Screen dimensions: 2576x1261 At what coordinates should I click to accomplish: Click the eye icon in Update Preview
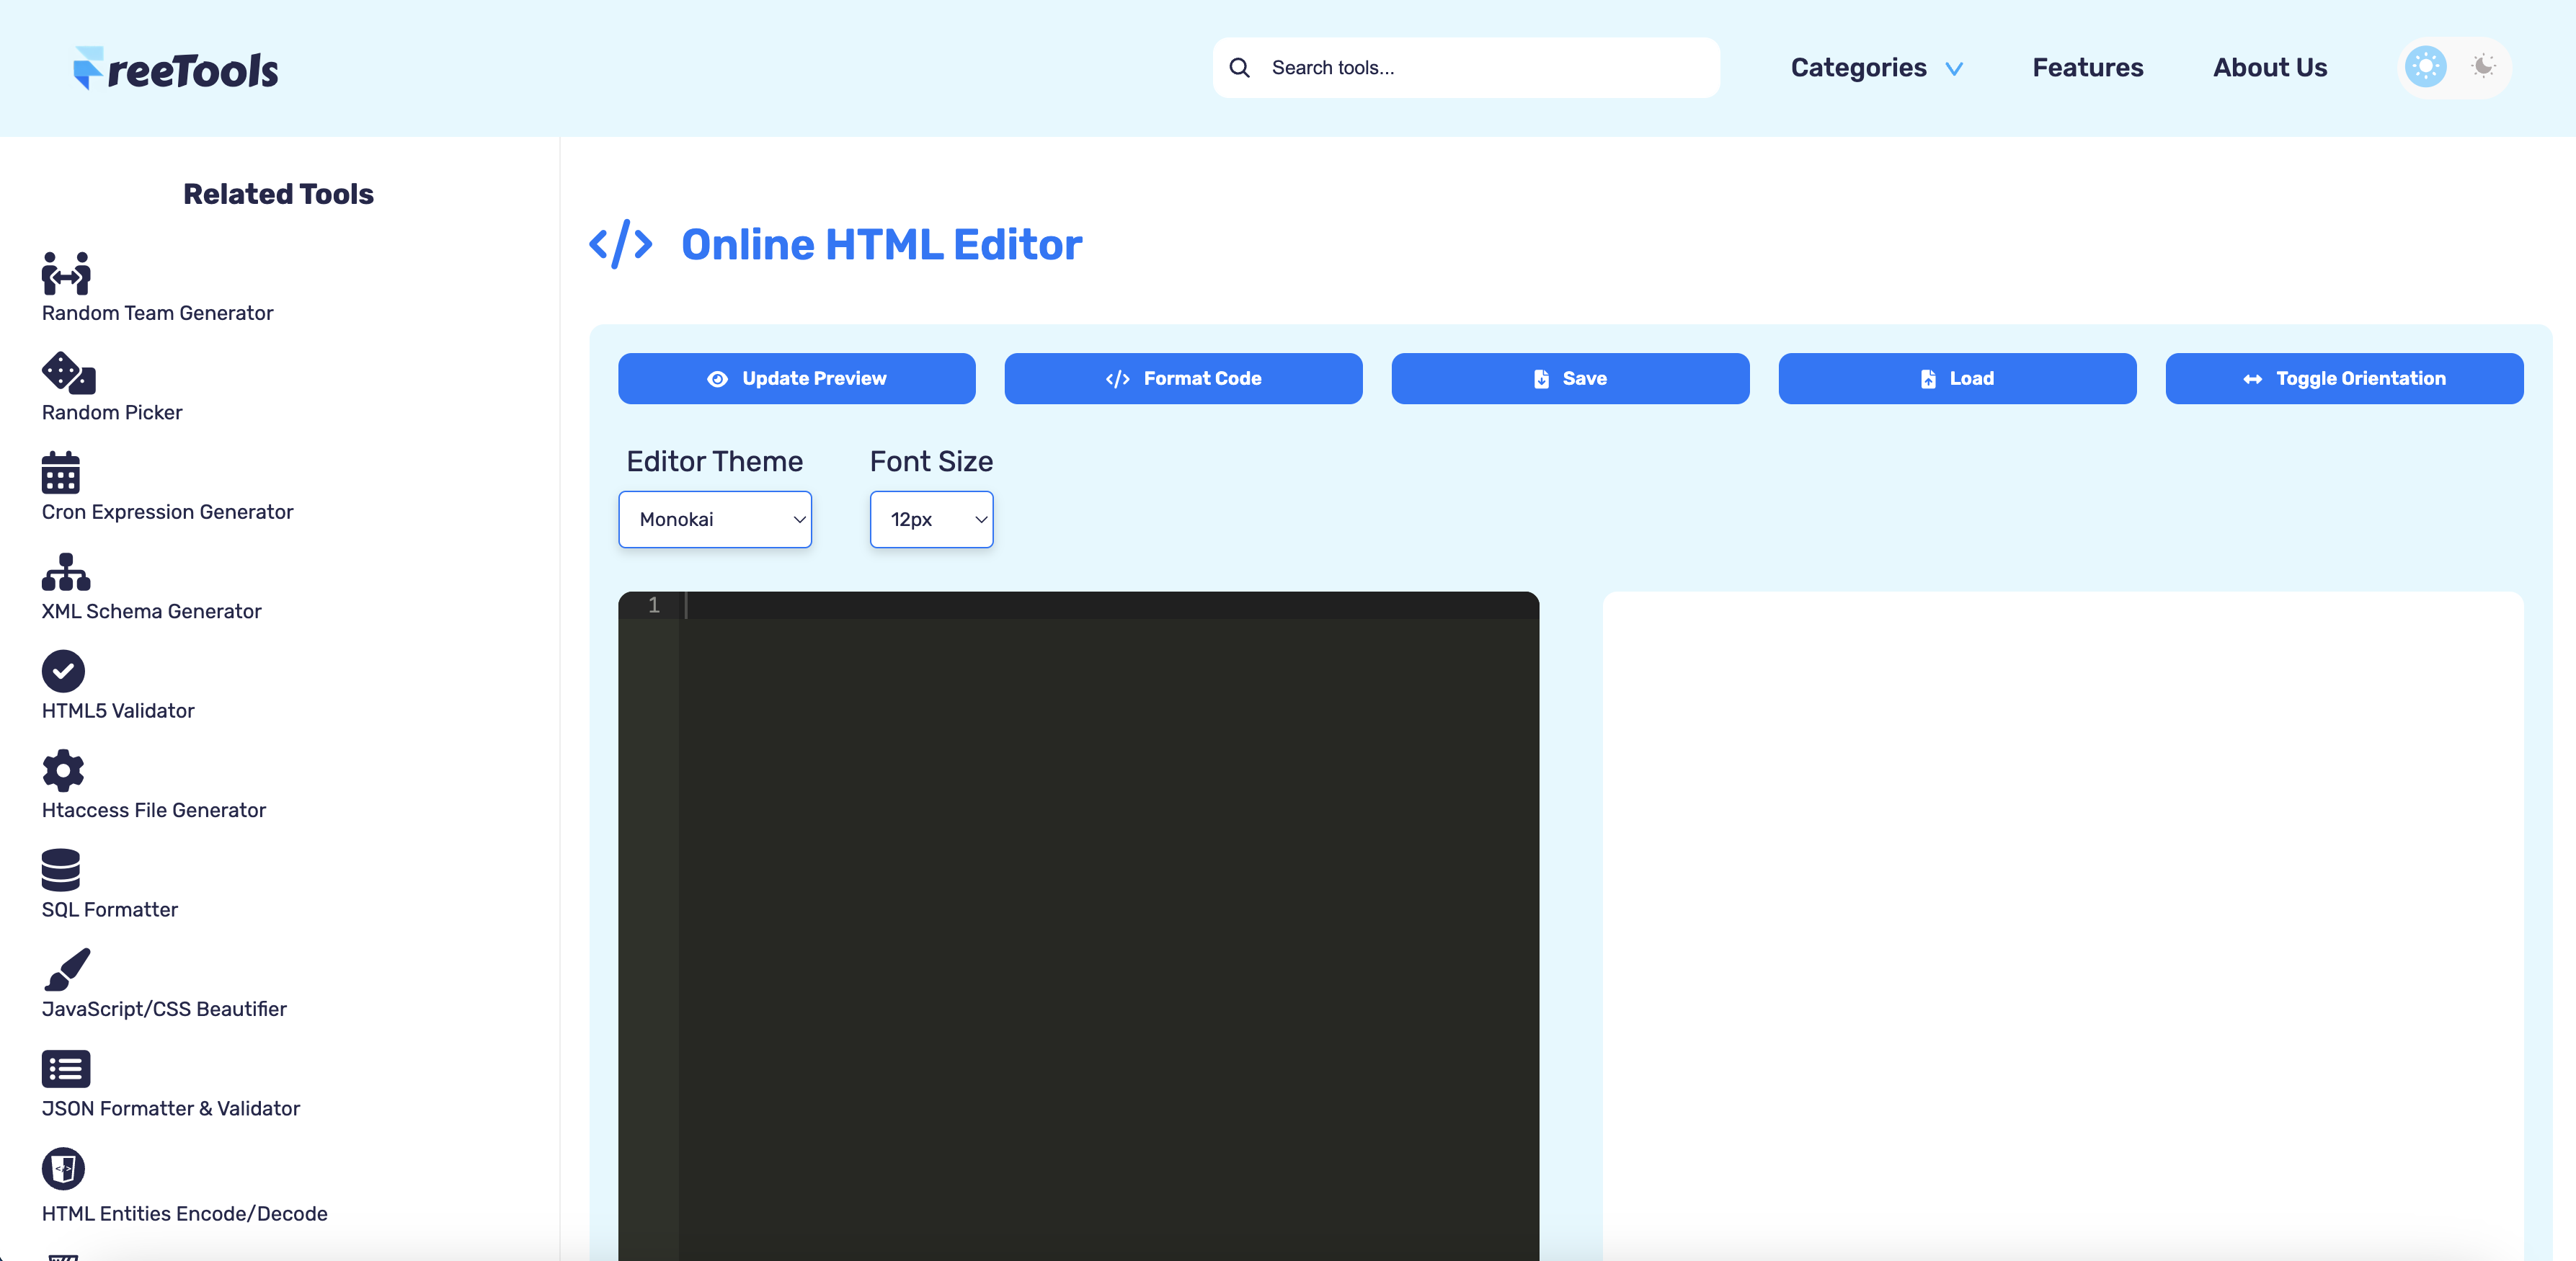click(717, 379)
